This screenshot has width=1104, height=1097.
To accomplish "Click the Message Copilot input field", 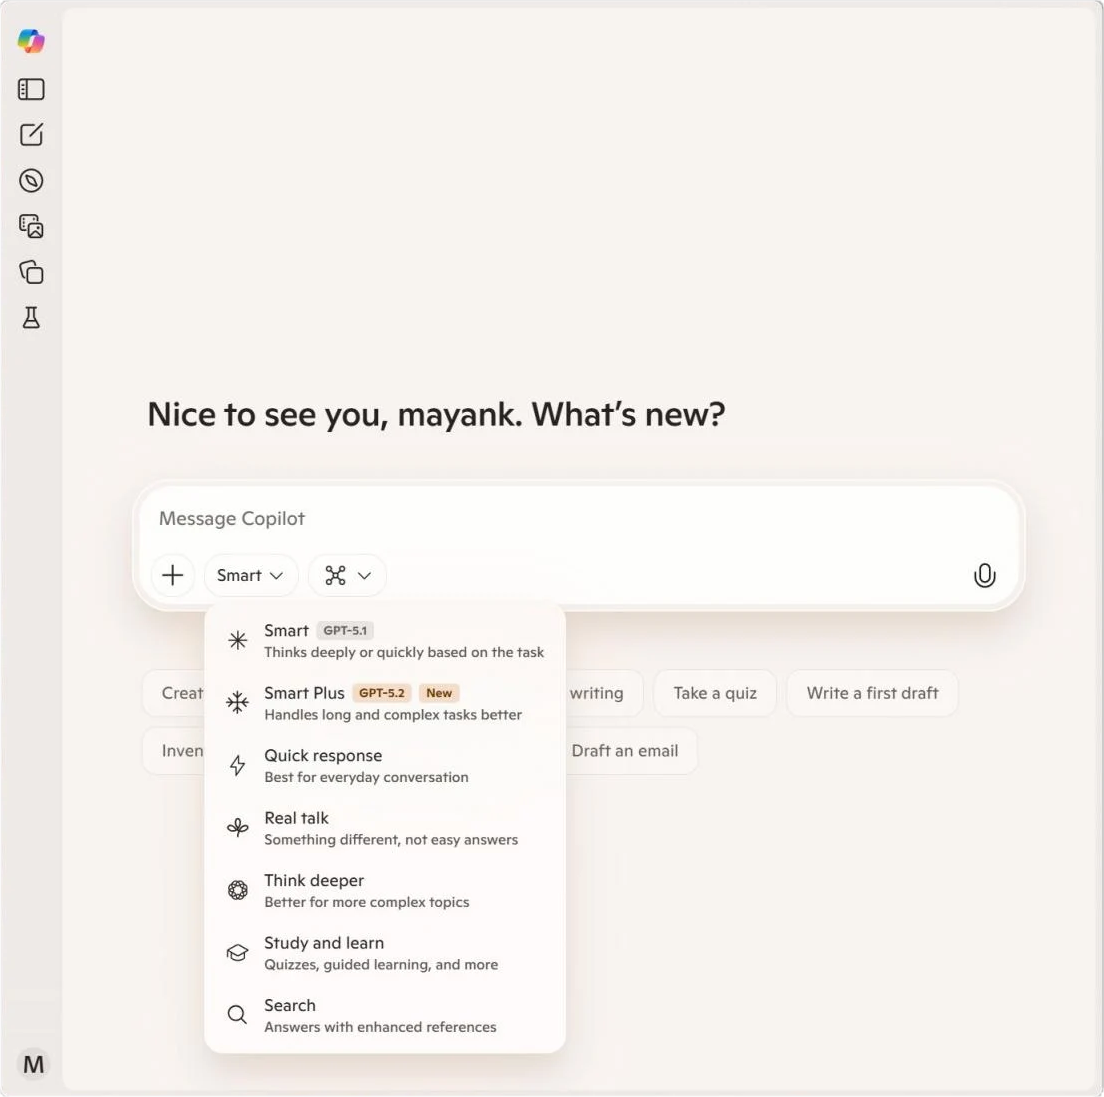I will 560,518.
